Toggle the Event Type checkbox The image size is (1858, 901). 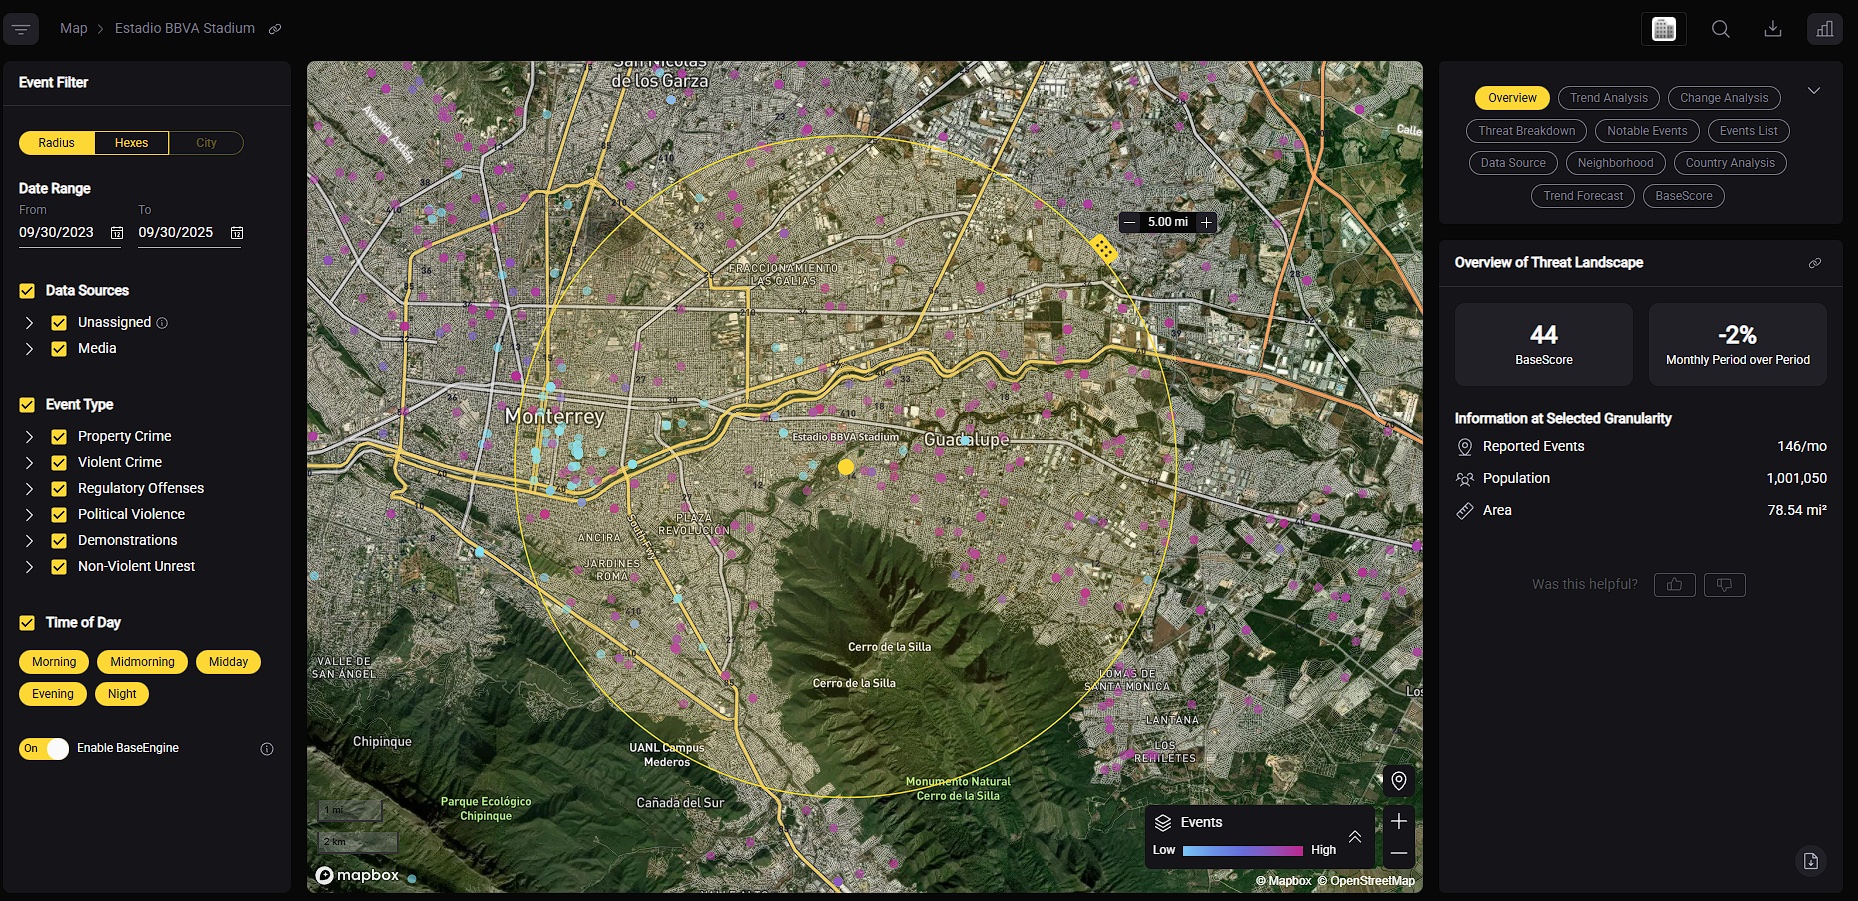(x=27, y=405)
